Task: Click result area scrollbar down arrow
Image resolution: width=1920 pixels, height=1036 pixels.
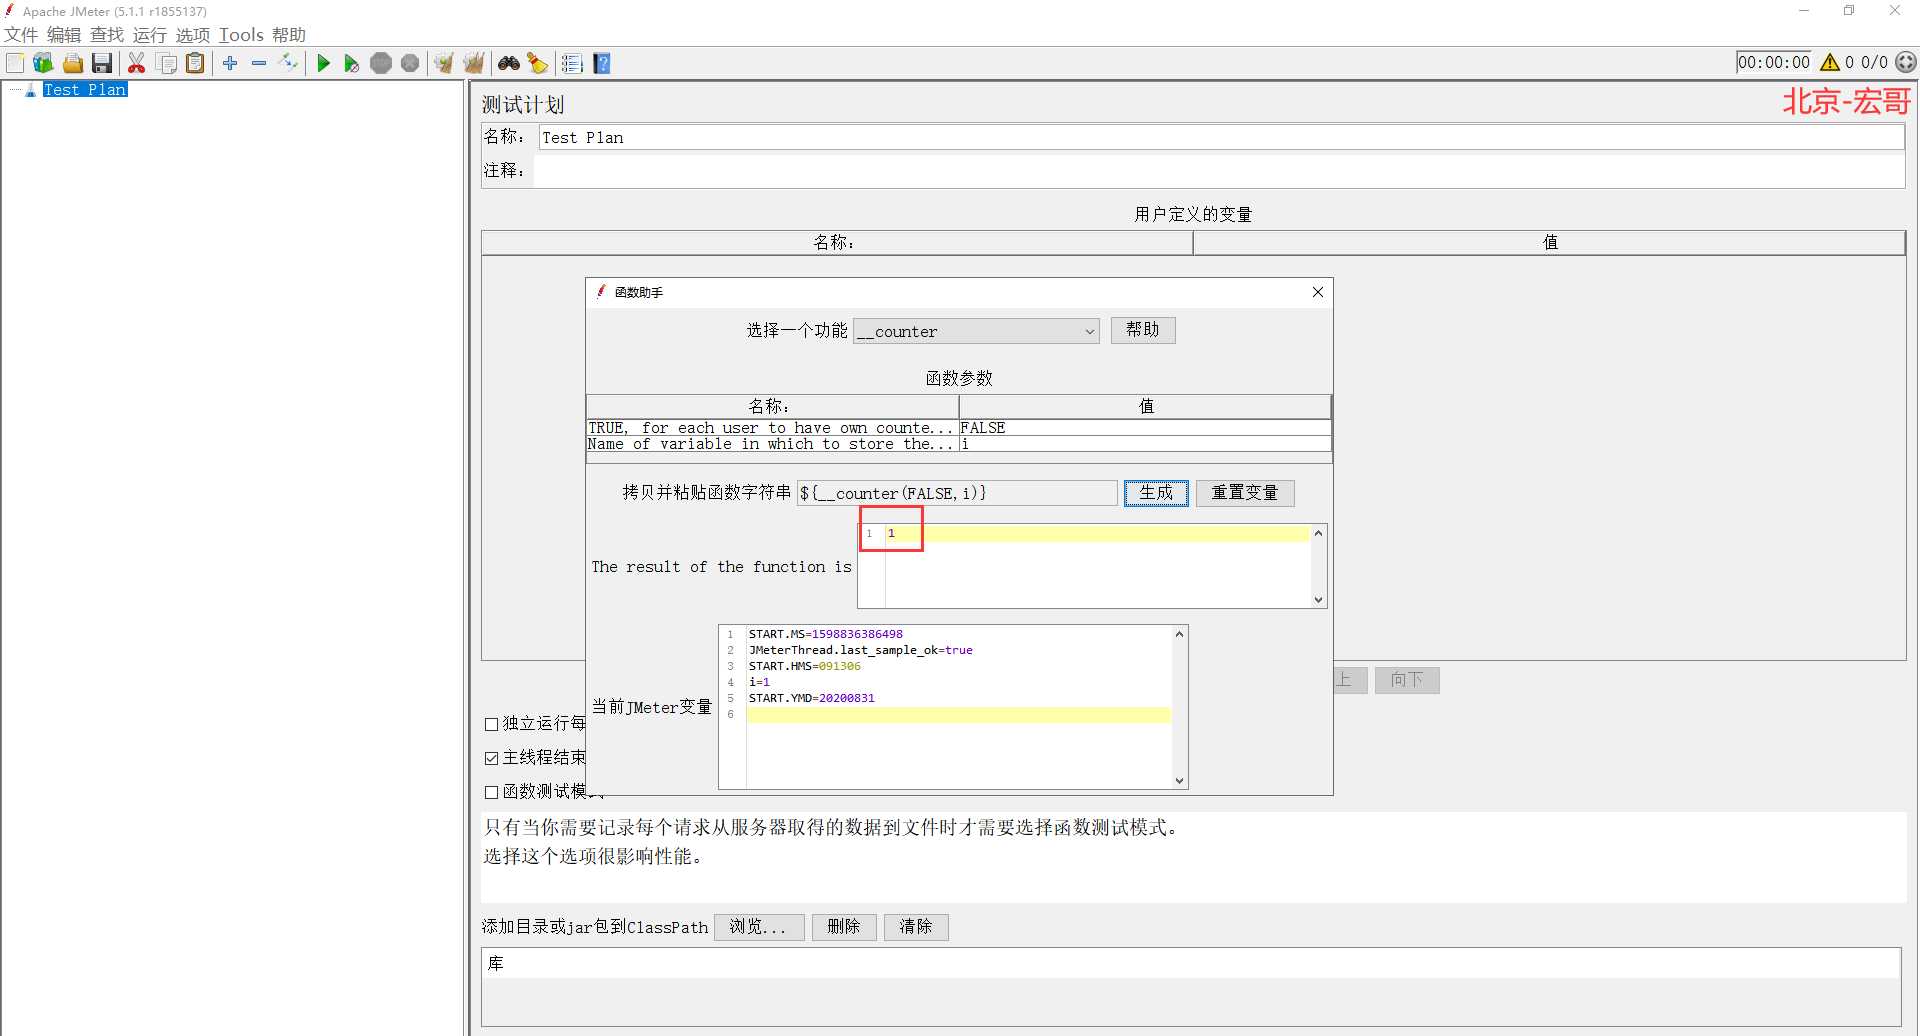Action: [1318, 600]
